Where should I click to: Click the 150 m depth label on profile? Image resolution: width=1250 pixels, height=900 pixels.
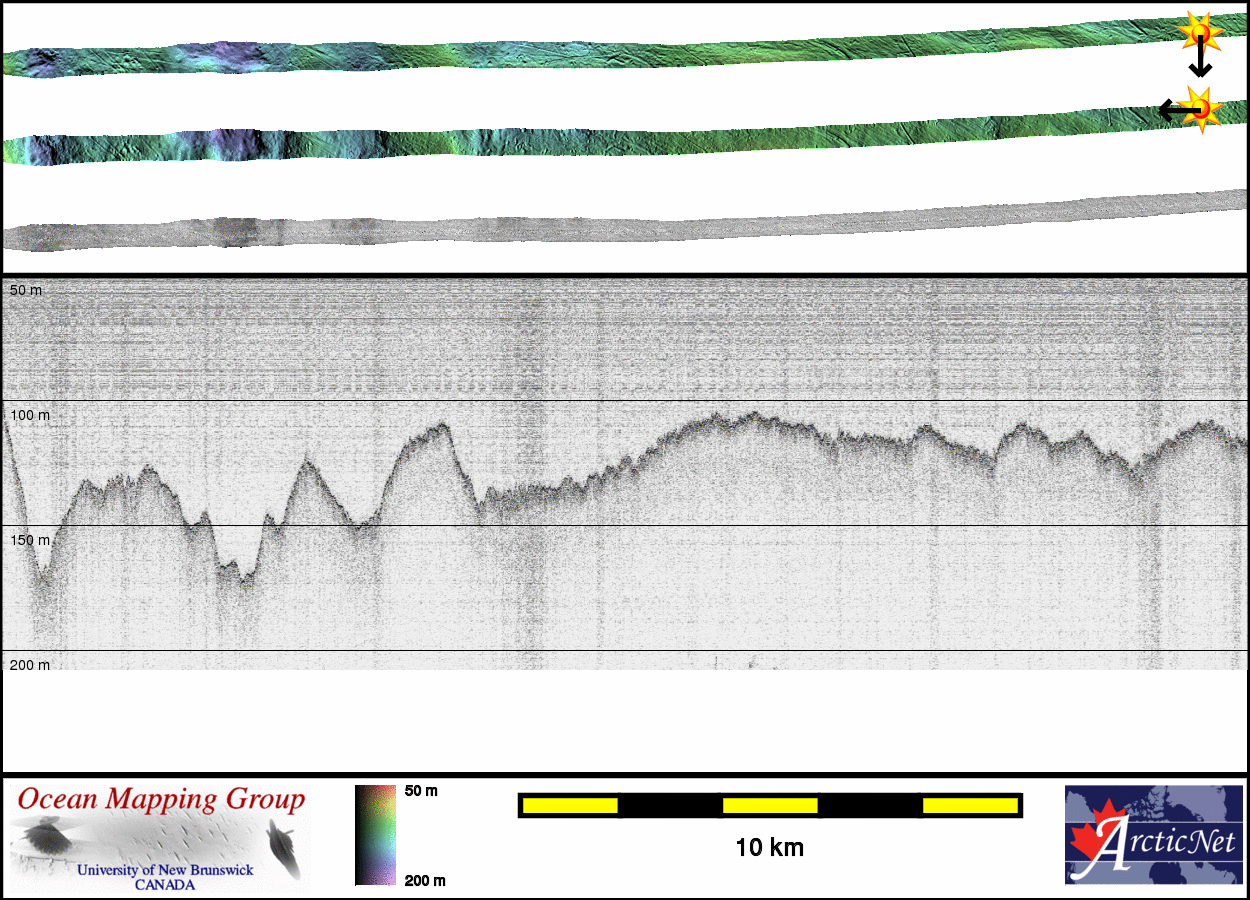29,540
